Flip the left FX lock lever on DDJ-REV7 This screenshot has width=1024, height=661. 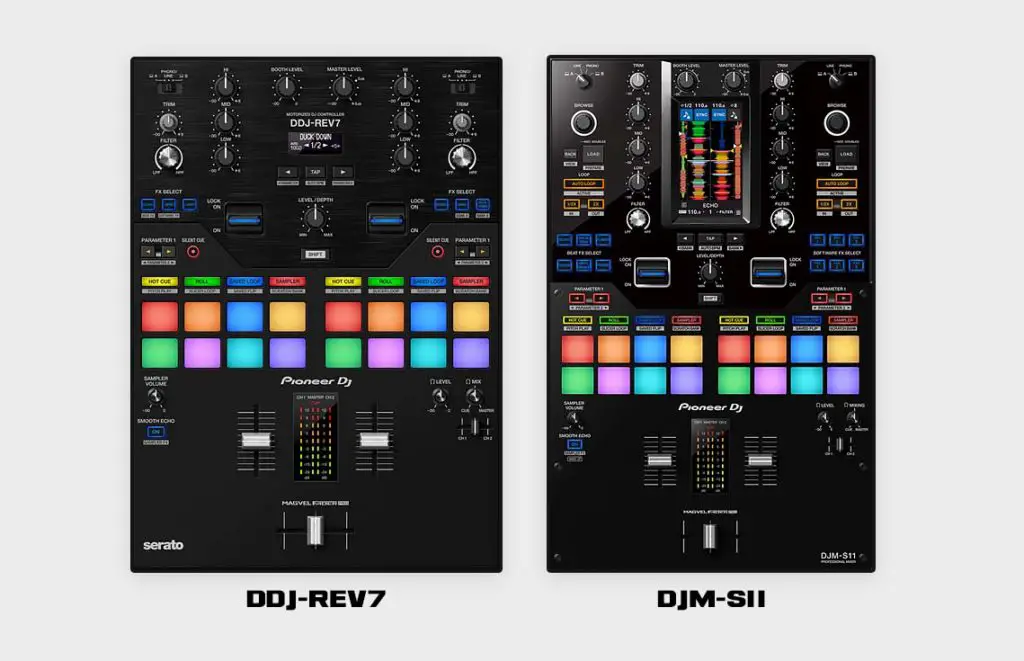244,219
